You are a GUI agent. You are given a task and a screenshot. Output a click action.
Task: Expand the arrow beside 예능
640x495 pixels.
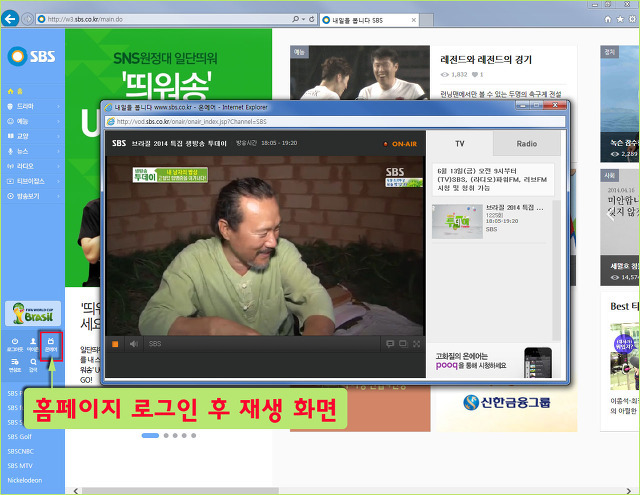[58, 122]
